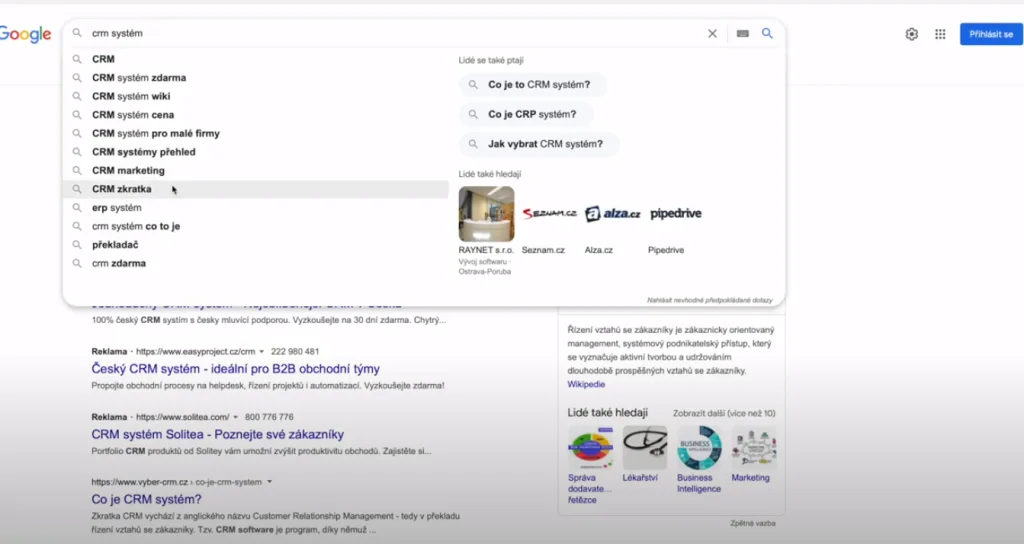This screenshot has height=544, width=1024.
Task: Open the Google apps grid
Action: pos(940,34)
